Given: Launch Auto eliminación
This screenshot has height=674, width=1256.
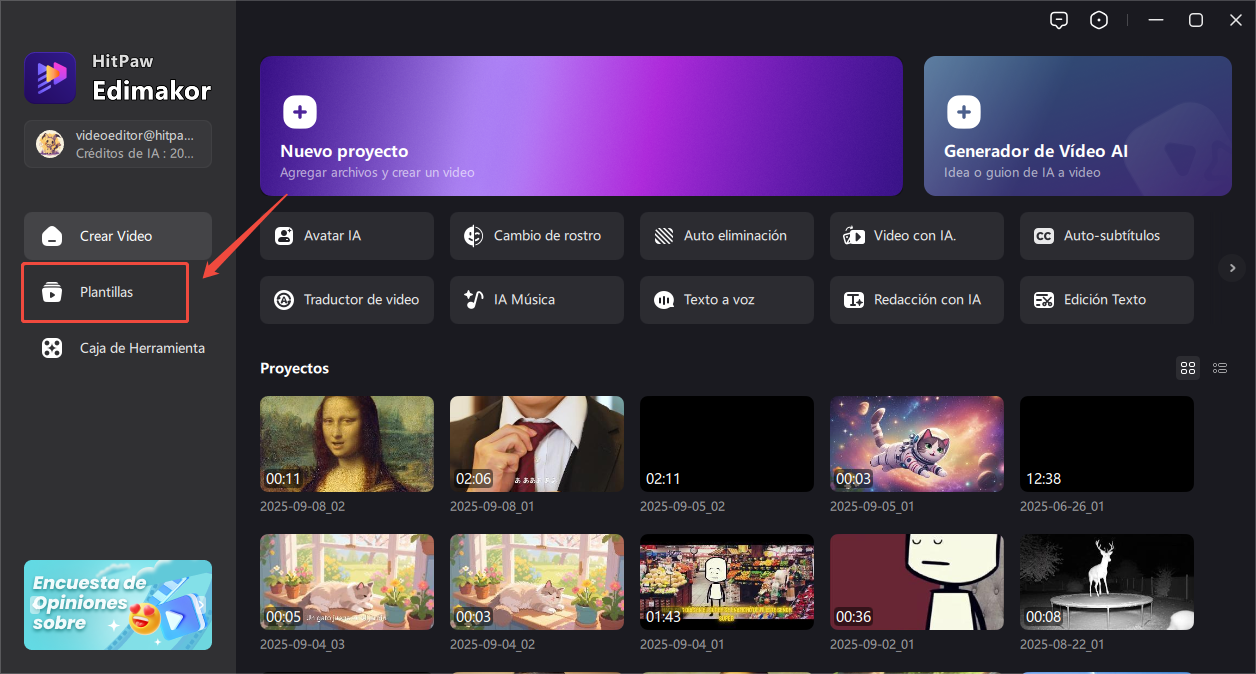Looking at the screenshot, I should coord(726,235).
